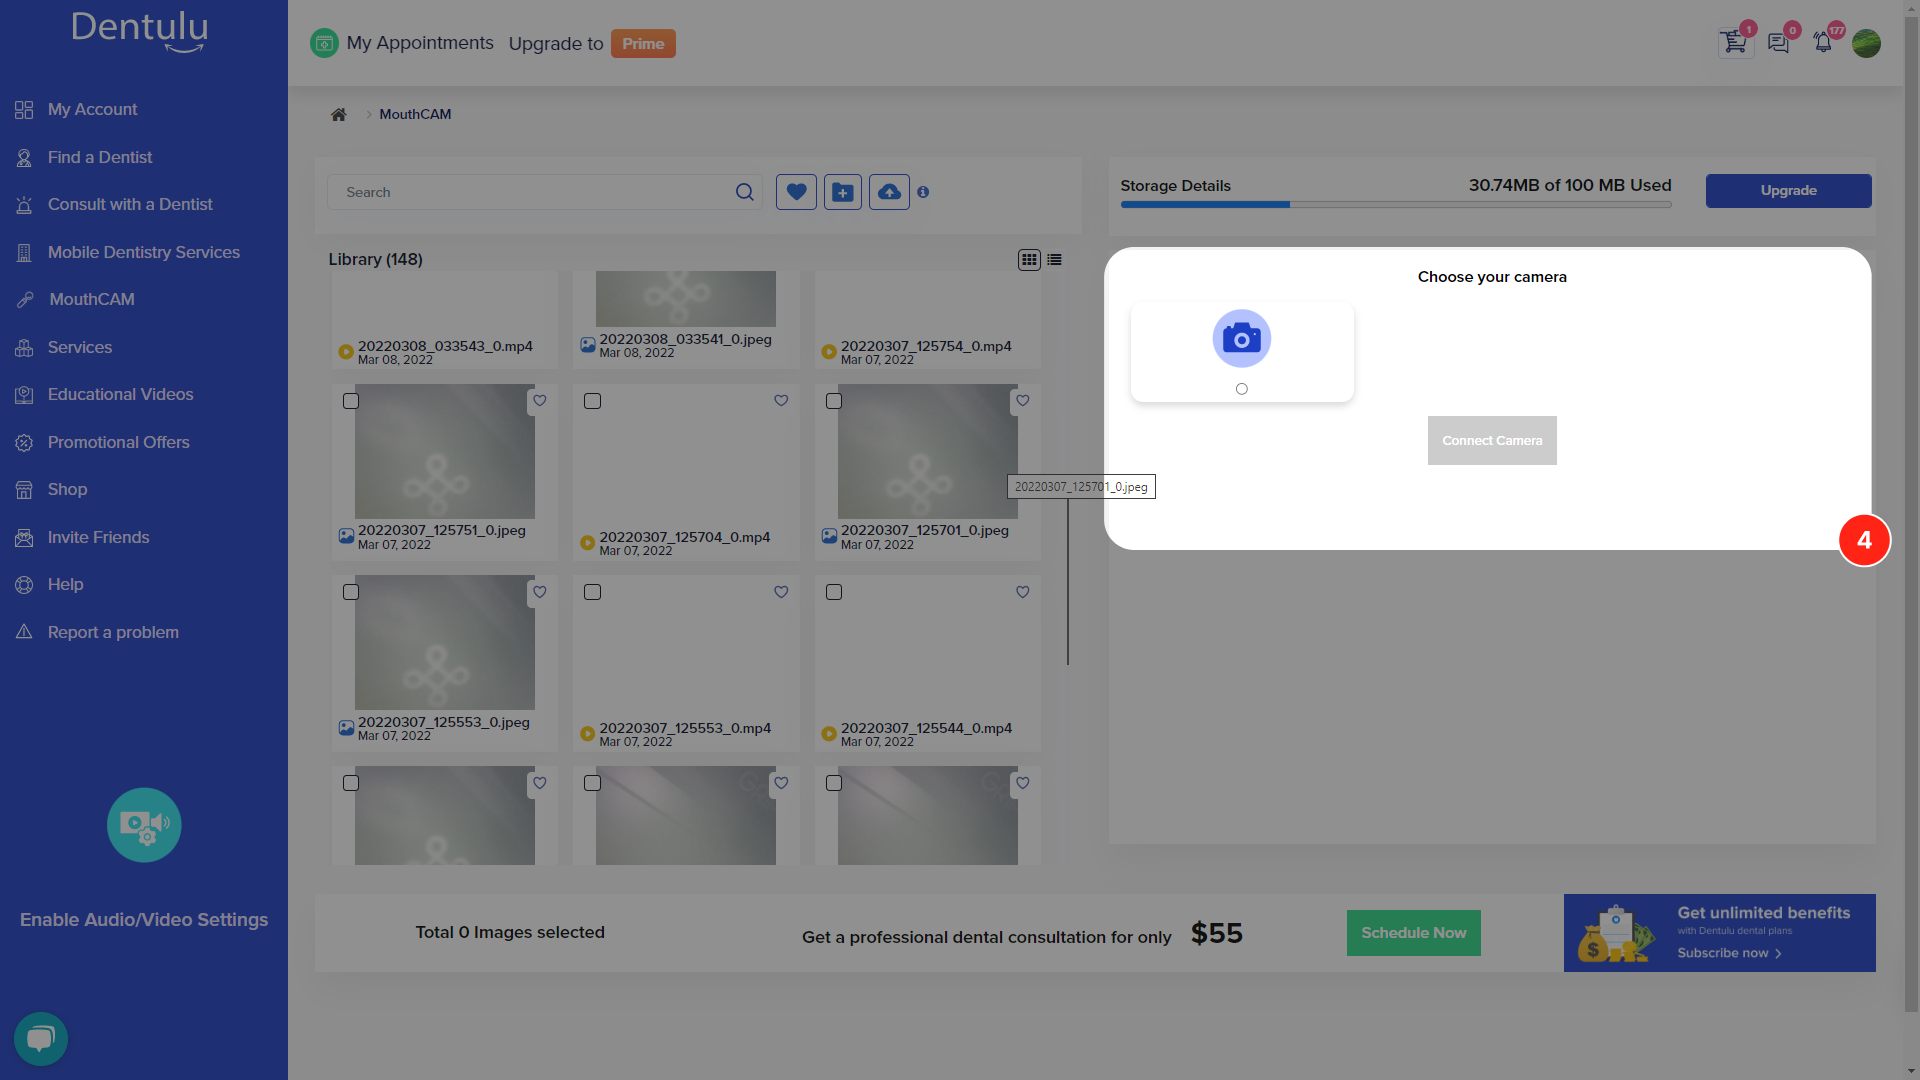Open Mobile Dentistry Services

pos(144,252)
